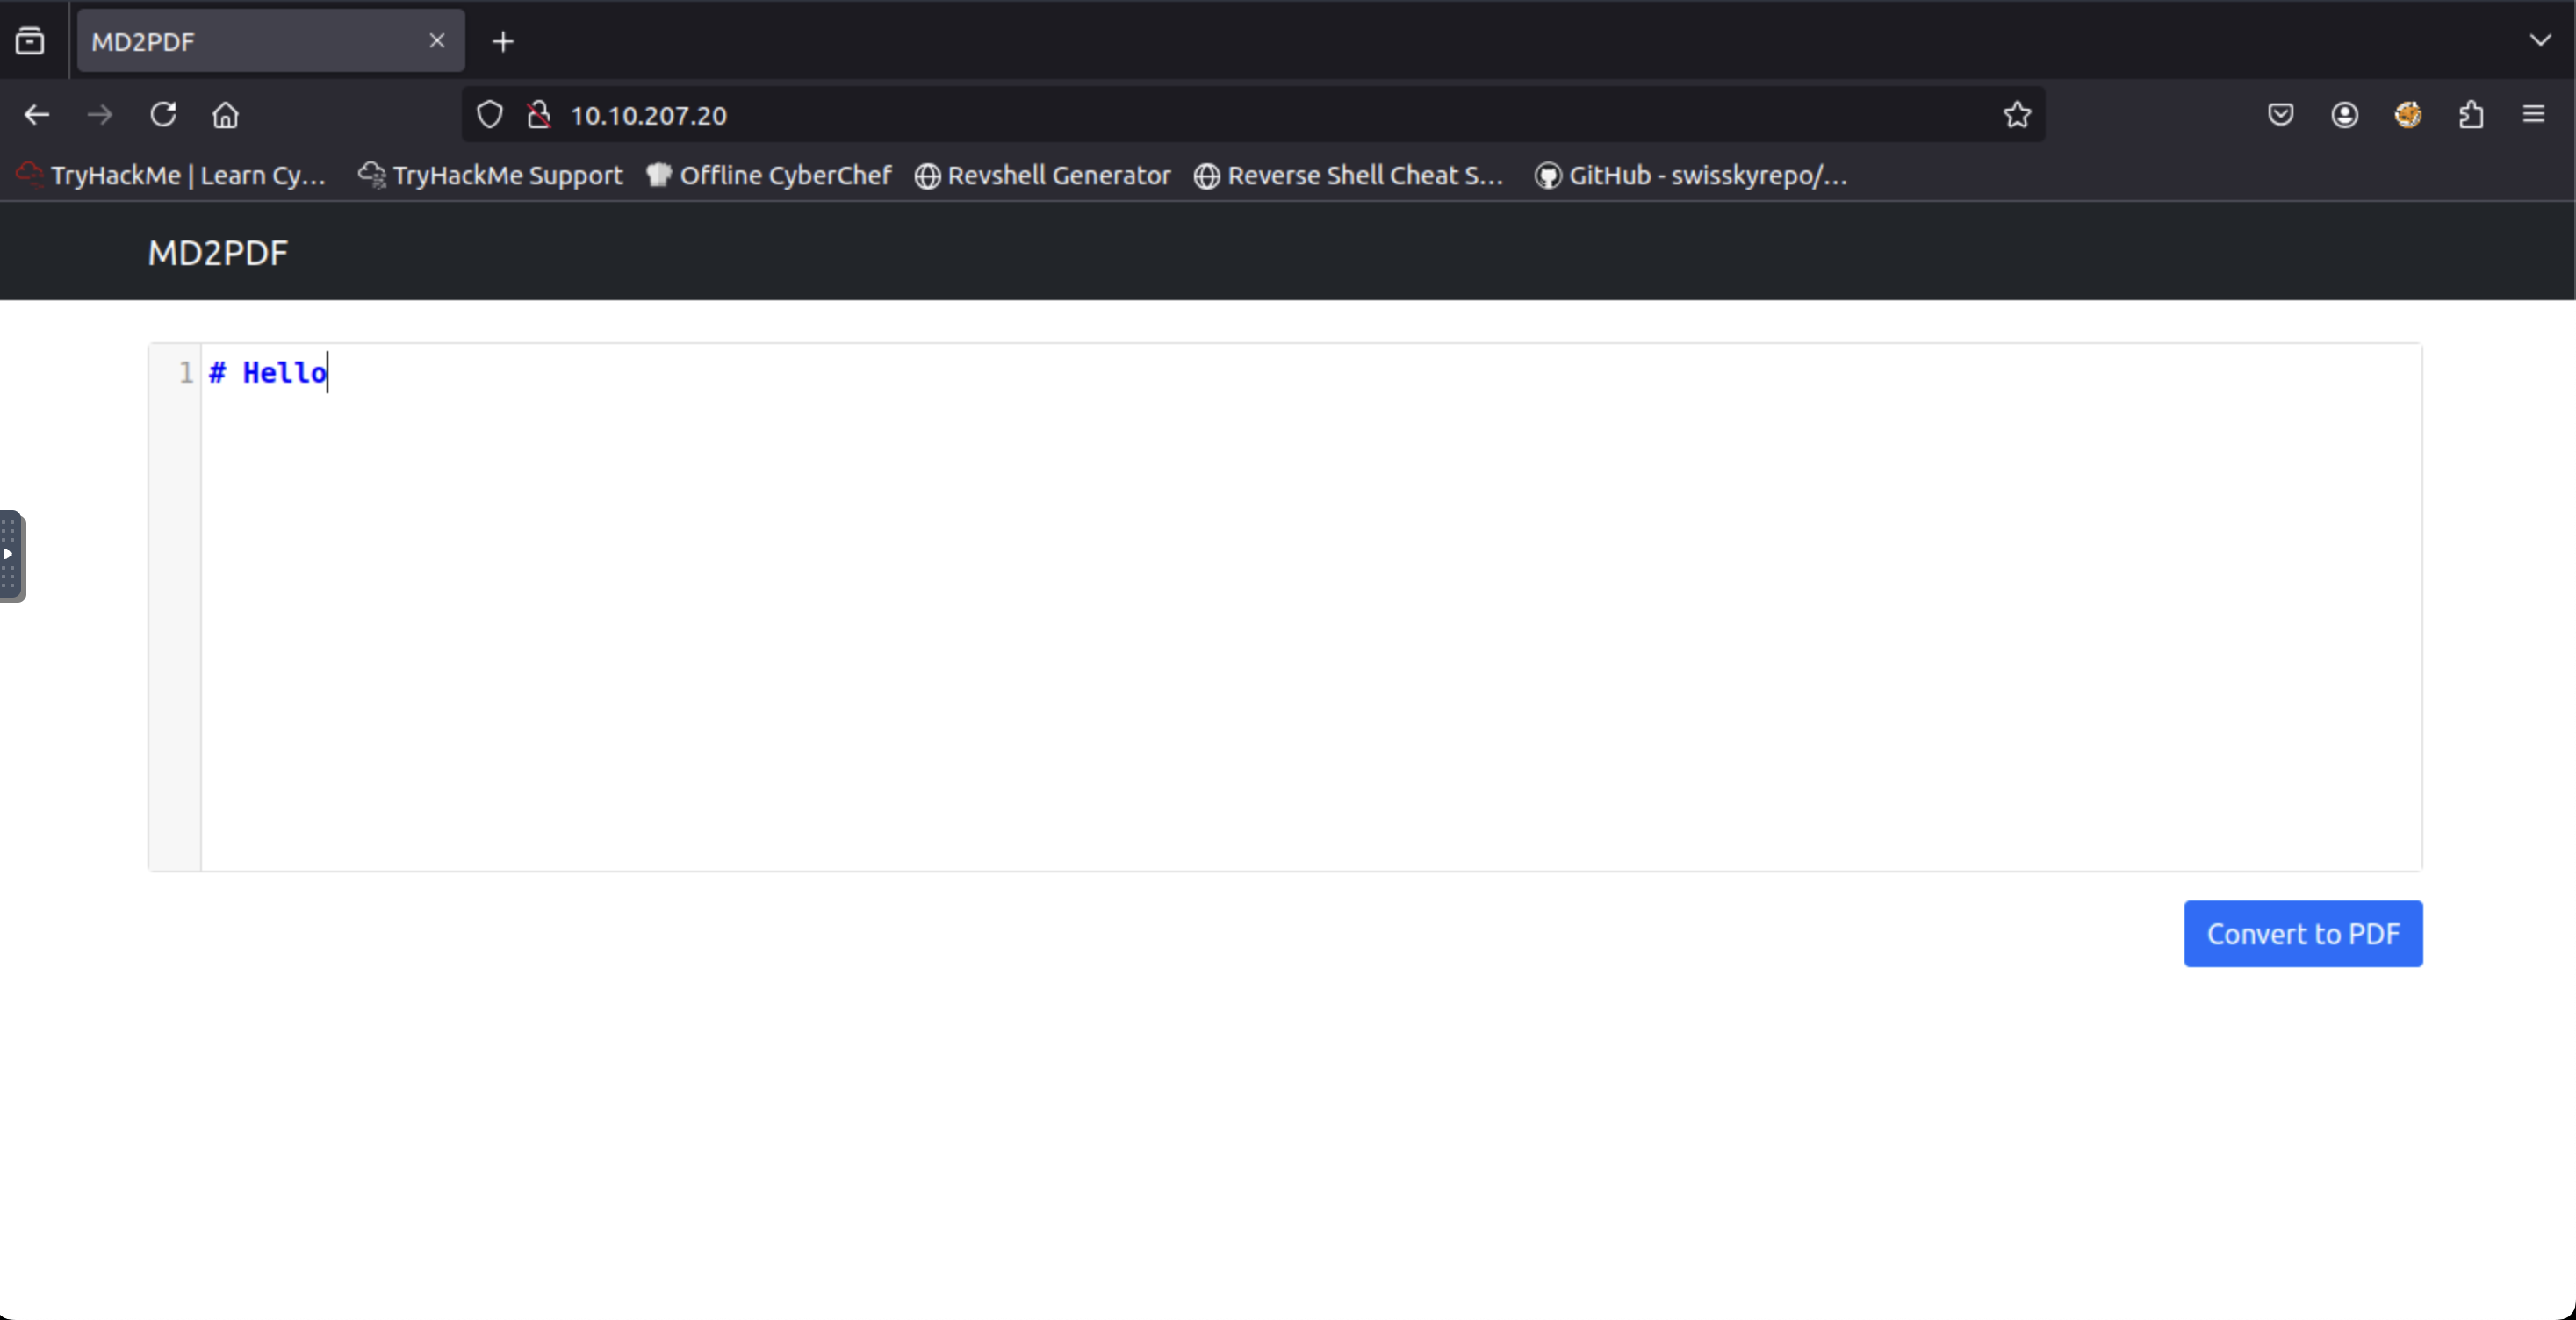The image size is (2576, 1320).
Task: Click the MD2PDF navbar brand title
Action: [218, 253]
